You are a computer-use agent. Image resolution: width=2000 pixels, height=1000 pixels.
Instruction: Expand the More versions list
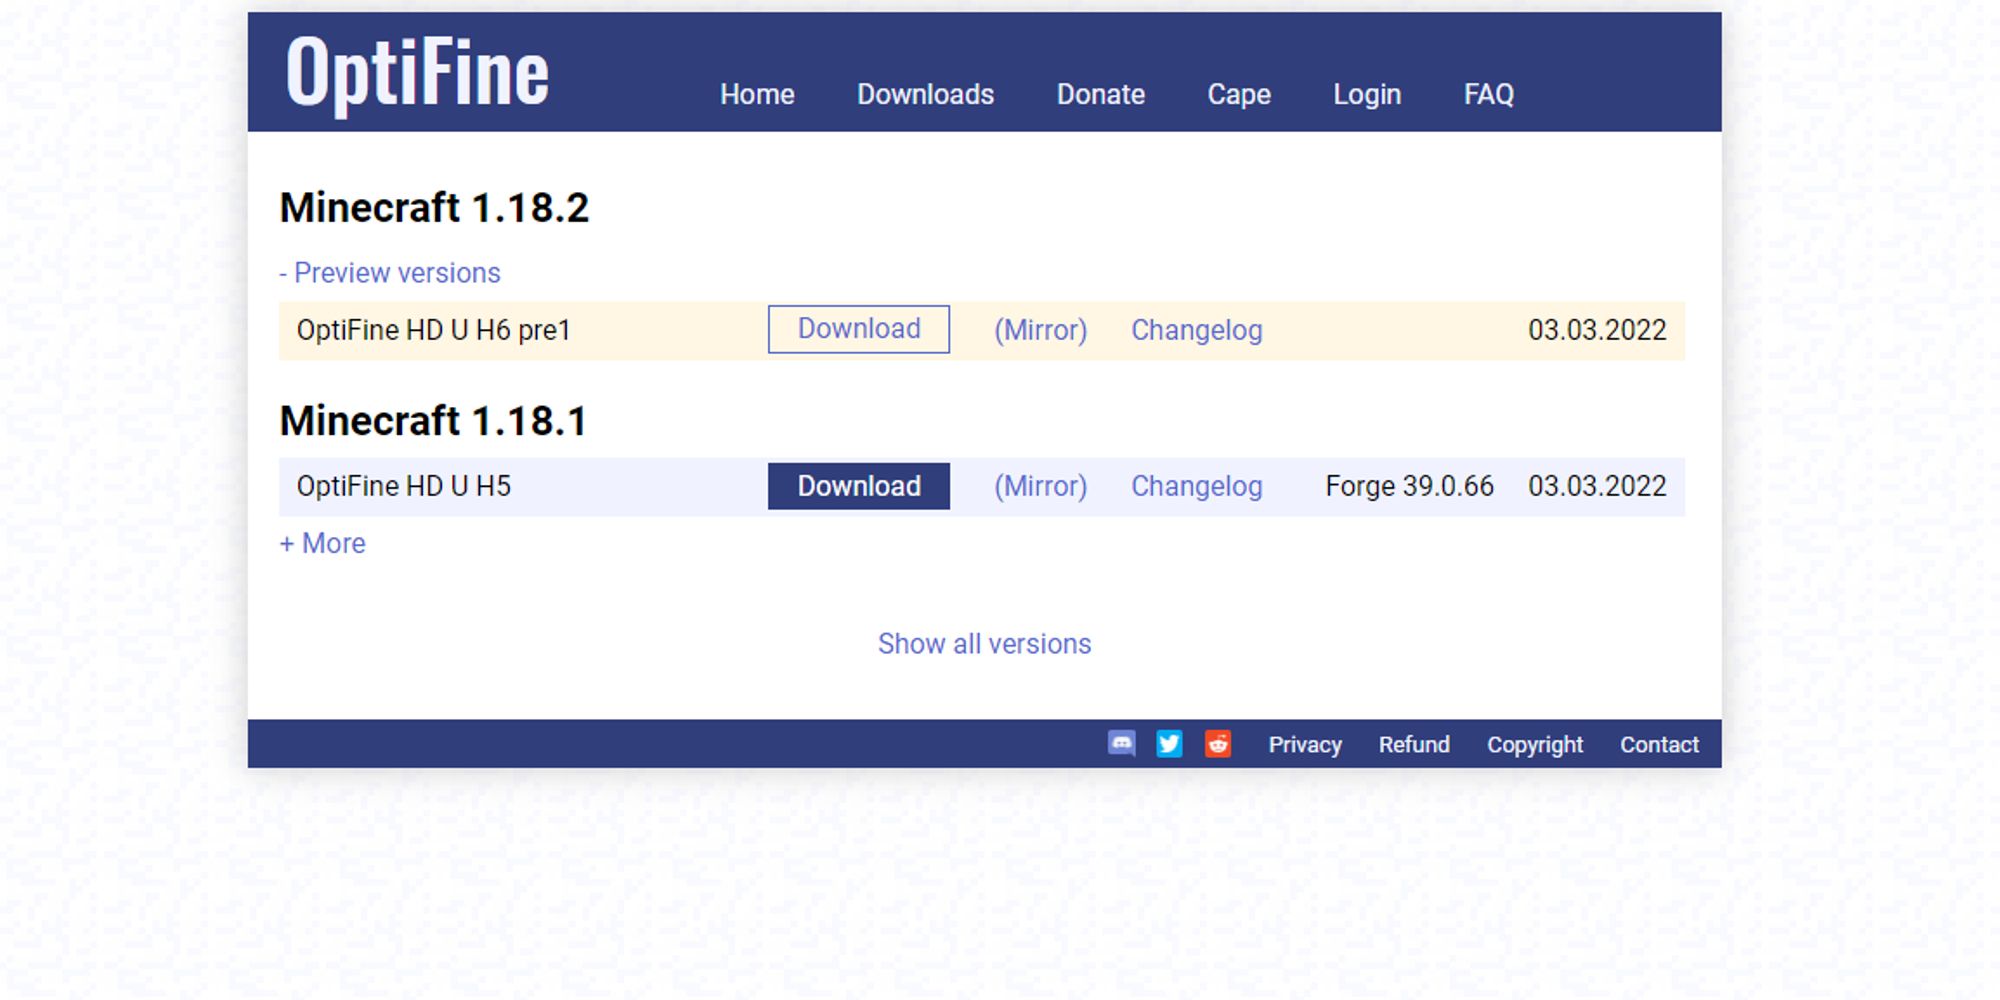[x=323, y=543]
